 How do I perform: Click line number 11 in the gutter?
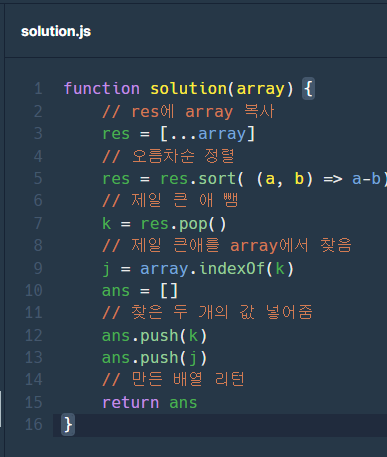pyautogui.click(x=34, y=313)
